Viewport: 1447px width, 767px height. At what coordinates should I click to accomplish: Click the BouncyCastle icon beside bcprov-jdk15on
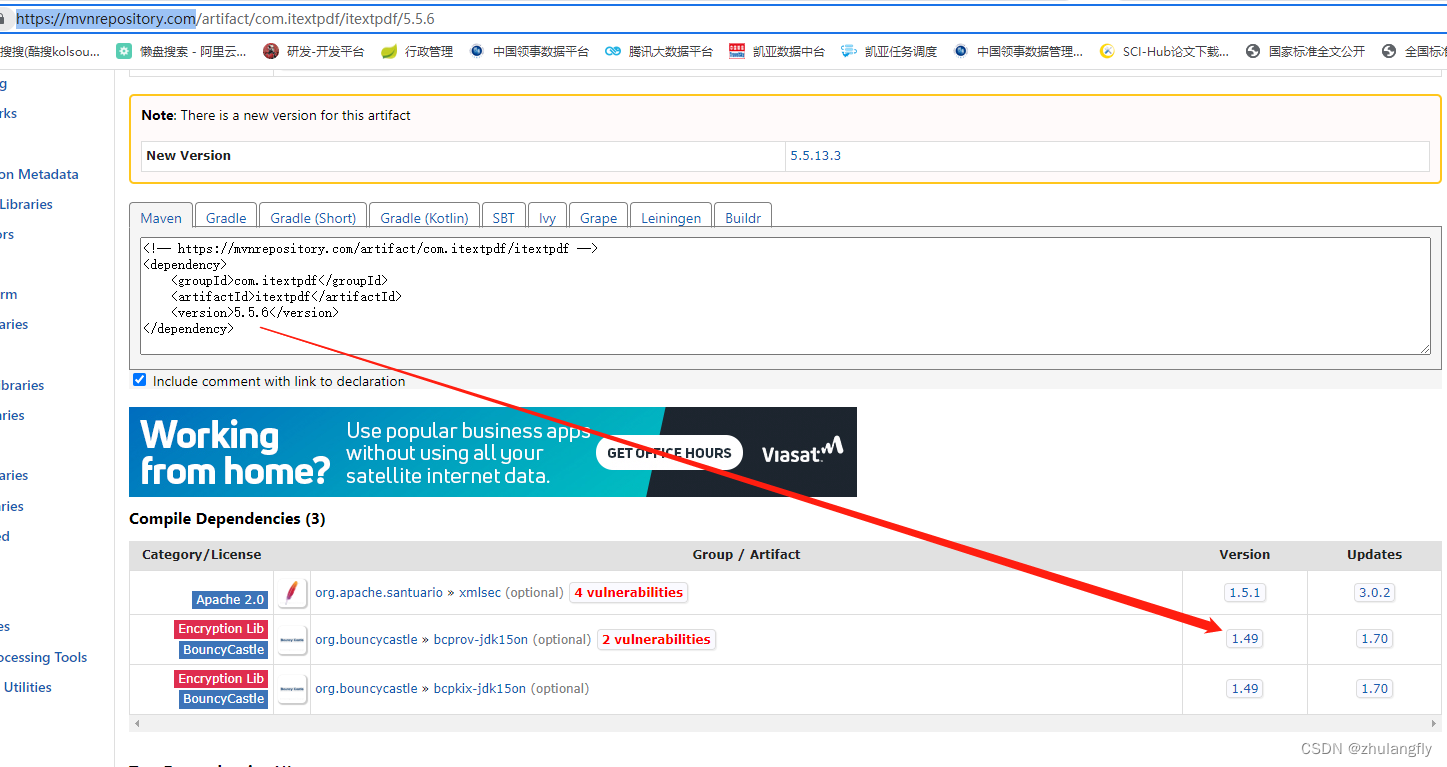pos(292,639)
